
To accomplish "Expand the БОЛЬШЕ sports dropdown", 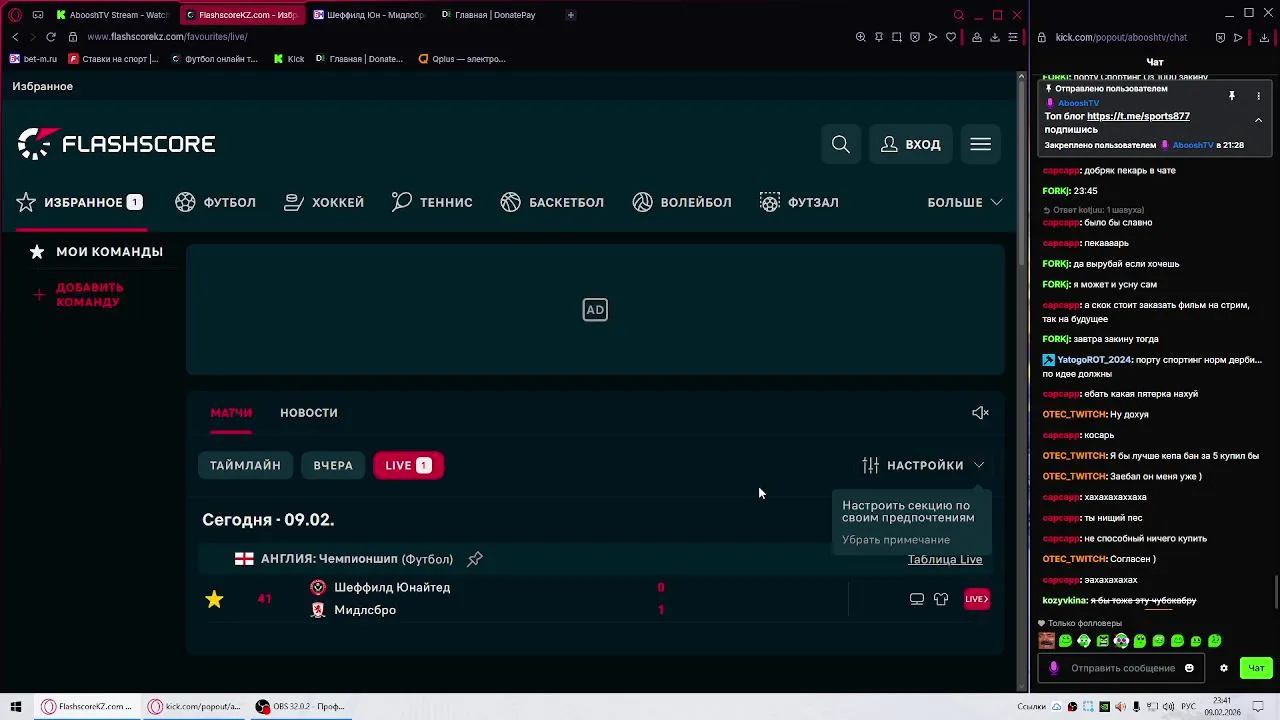I will point(965,202).
